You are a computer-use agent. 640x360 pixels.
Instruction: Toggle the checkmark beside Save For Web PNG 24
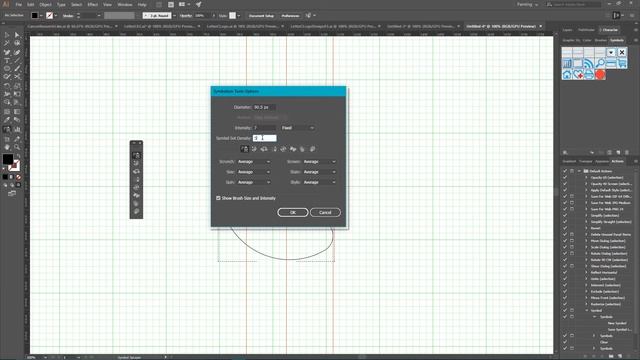565,209
